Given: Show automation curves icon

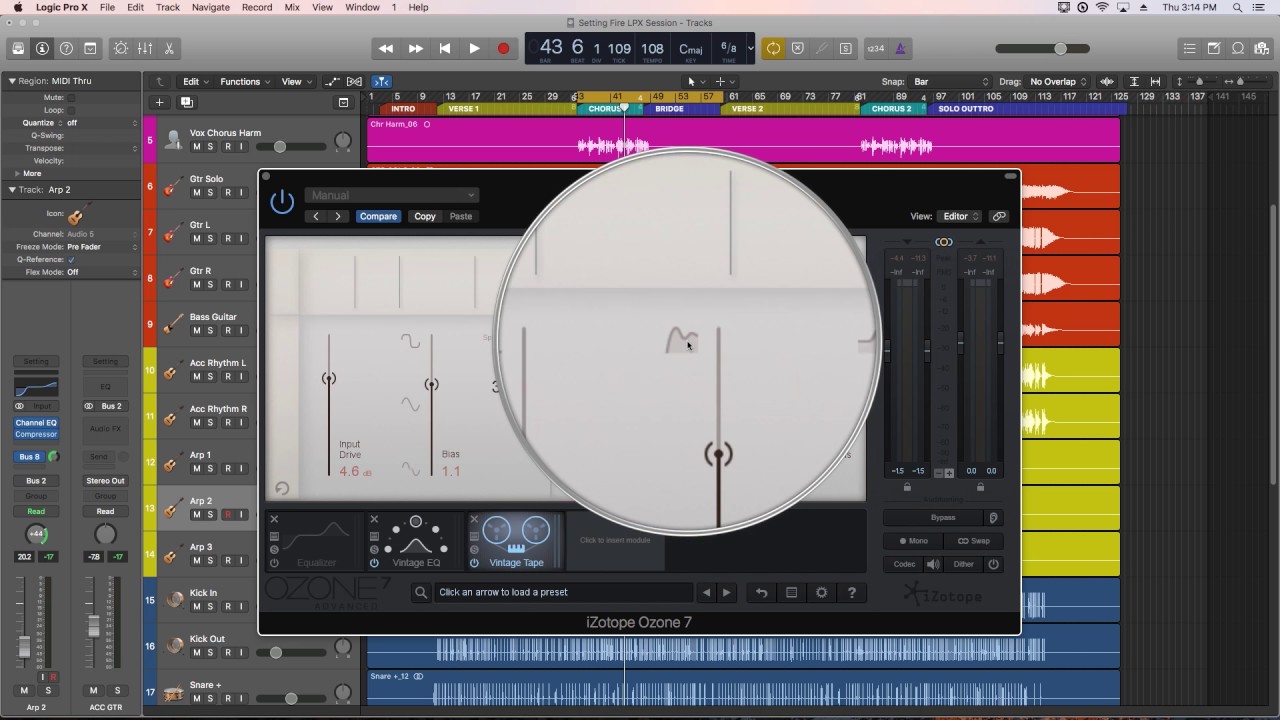Looking at the screenshot, I should [x=333, y=82].
